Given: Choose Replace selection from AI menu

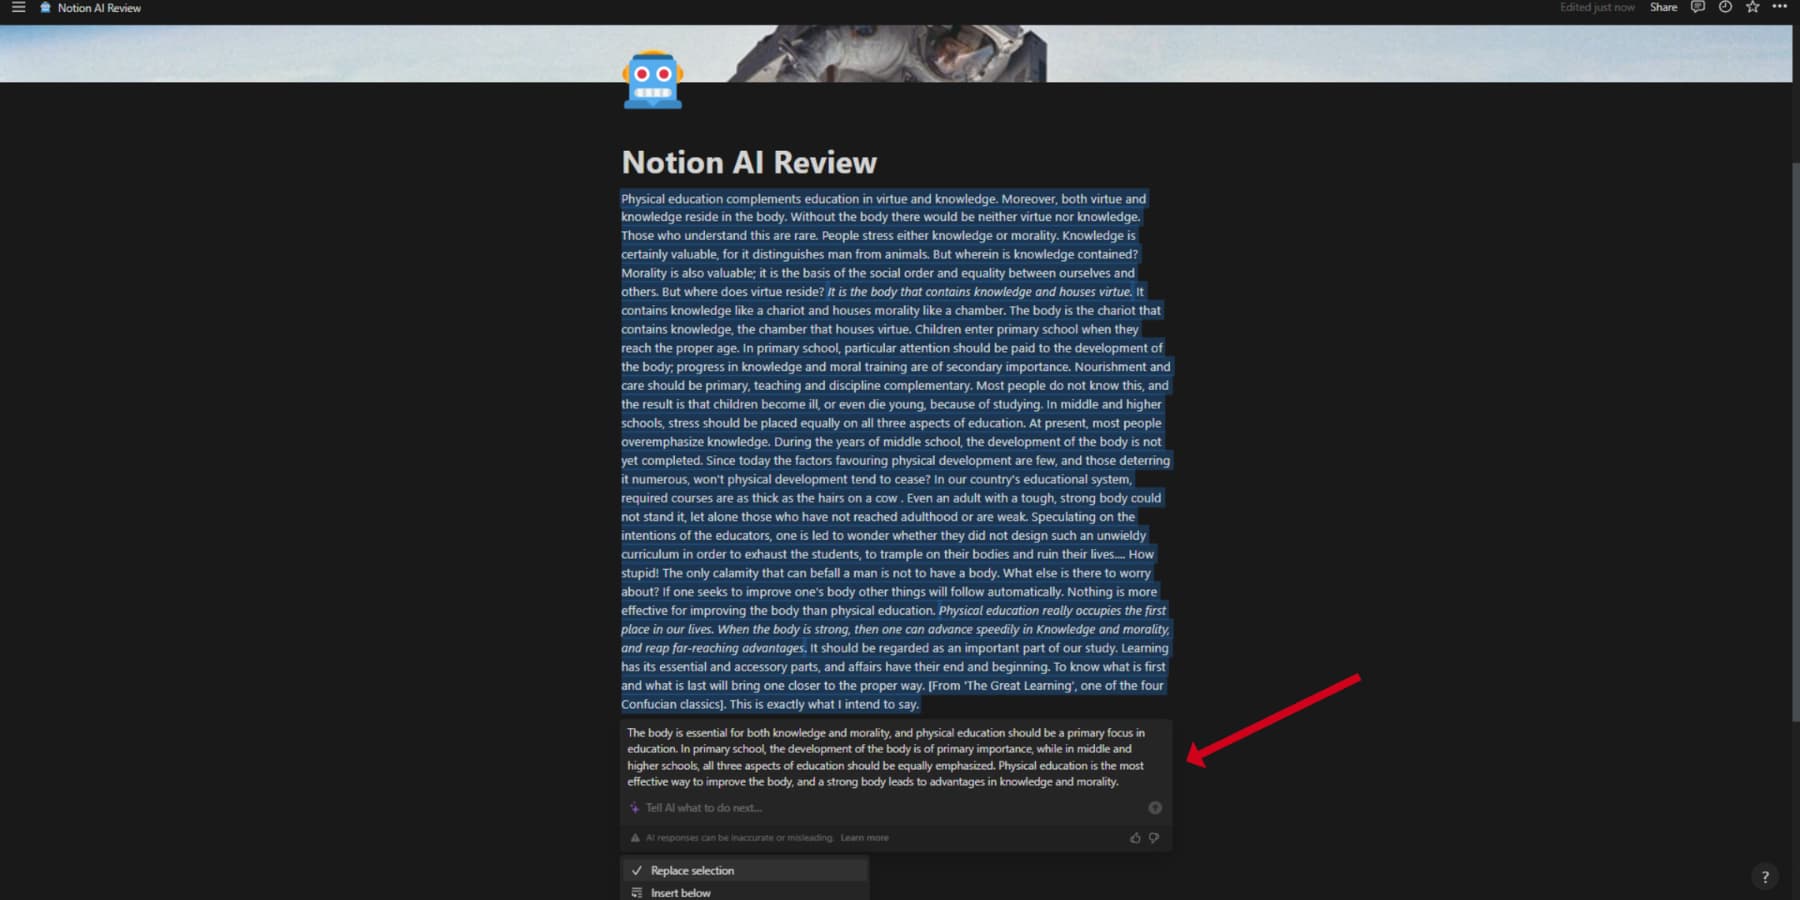Looking at the screenshot, I should coord(692,870).
